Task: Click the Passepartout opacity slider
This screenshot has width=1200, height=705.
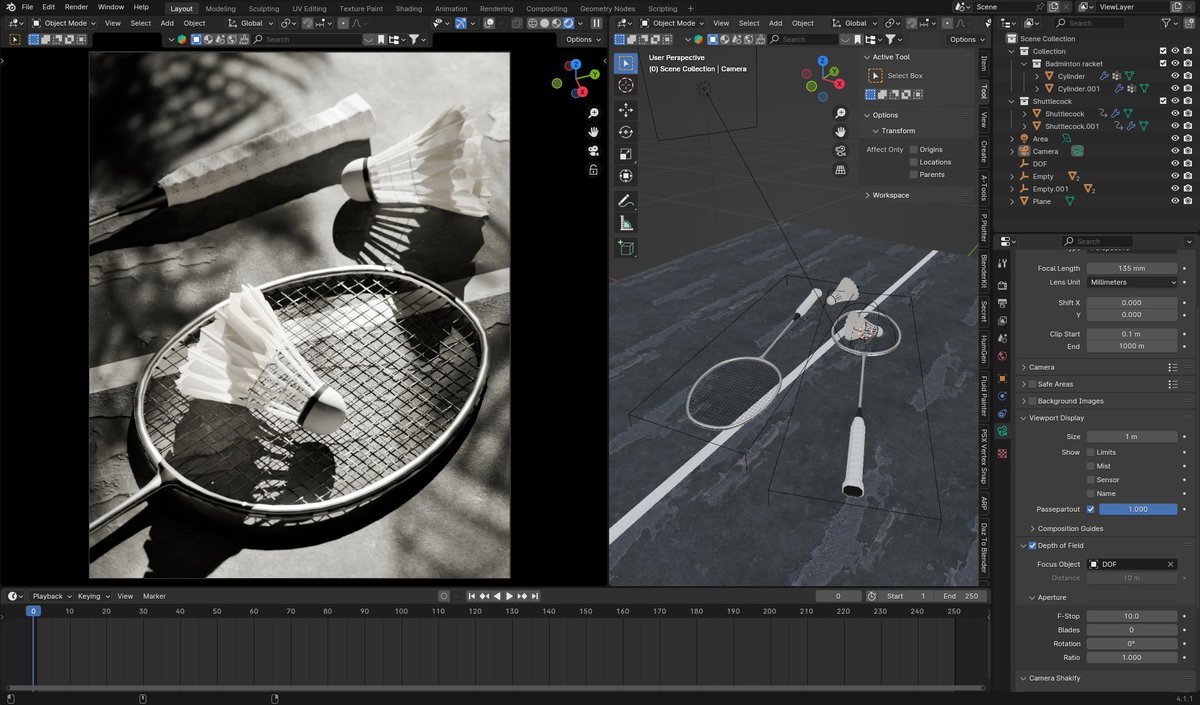Action: (x=1138, y=509)
